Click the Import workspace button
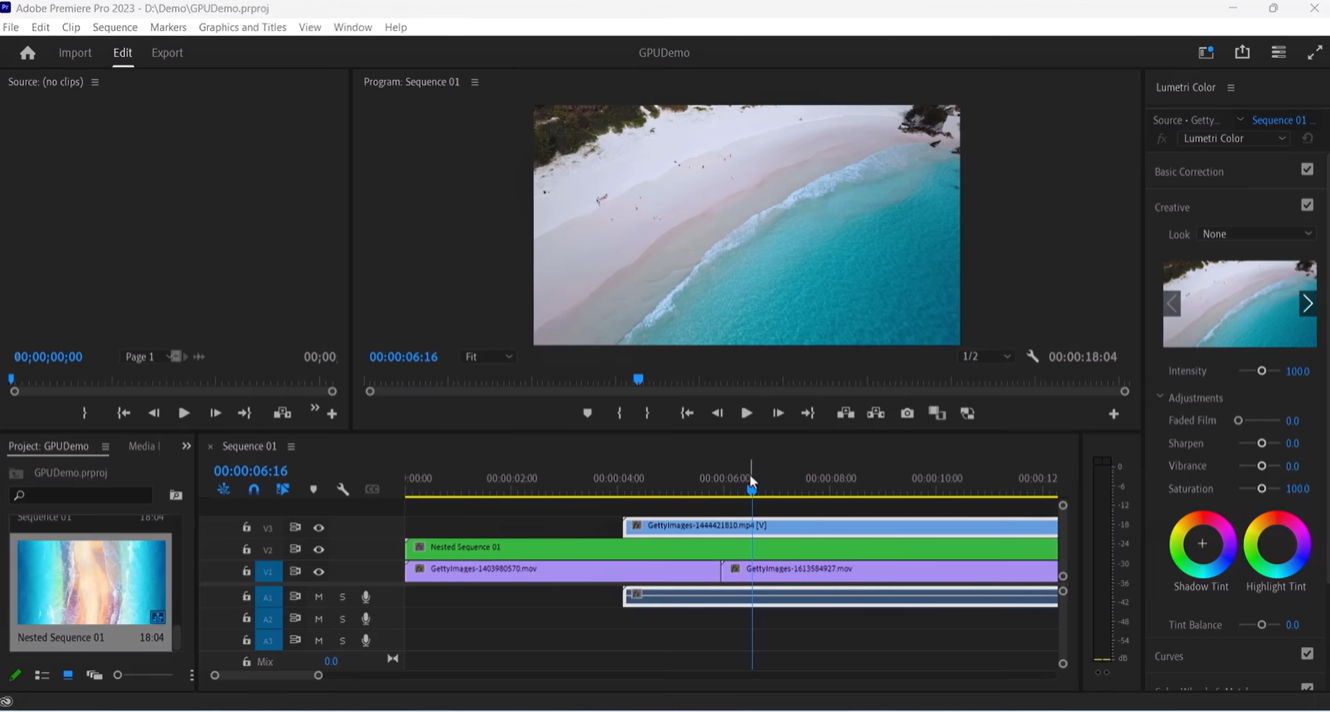 75,53
